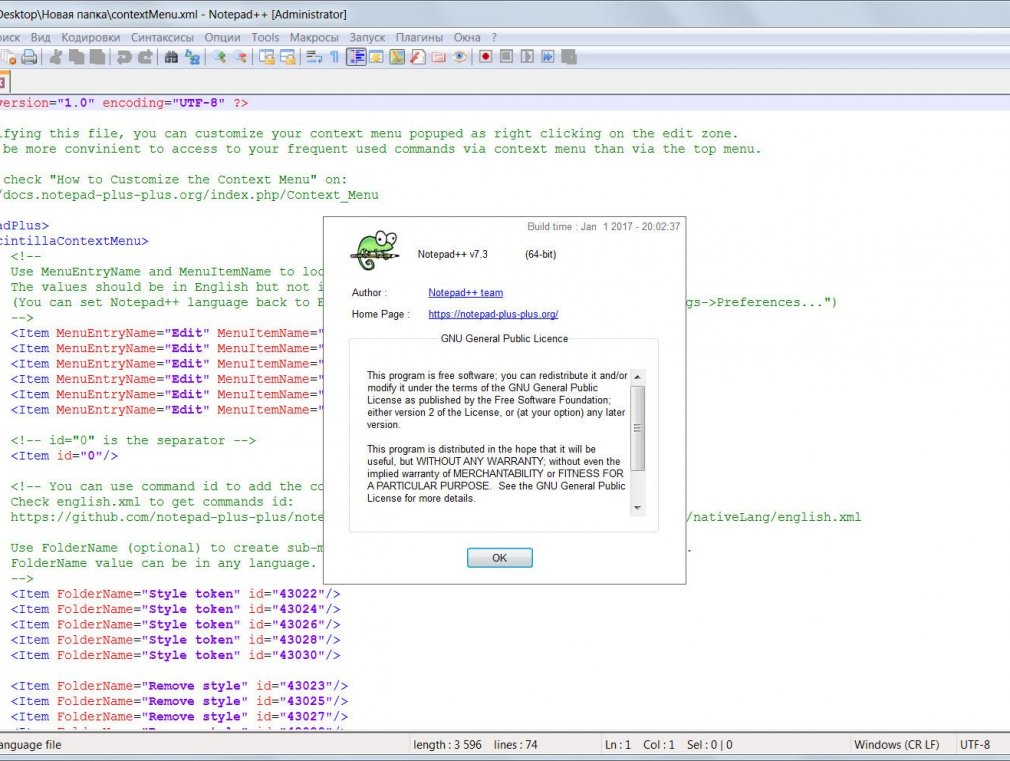Screen dimensions: 1010x761
Task: Toggle file monitoring eye icon
Action: (459, 57)
